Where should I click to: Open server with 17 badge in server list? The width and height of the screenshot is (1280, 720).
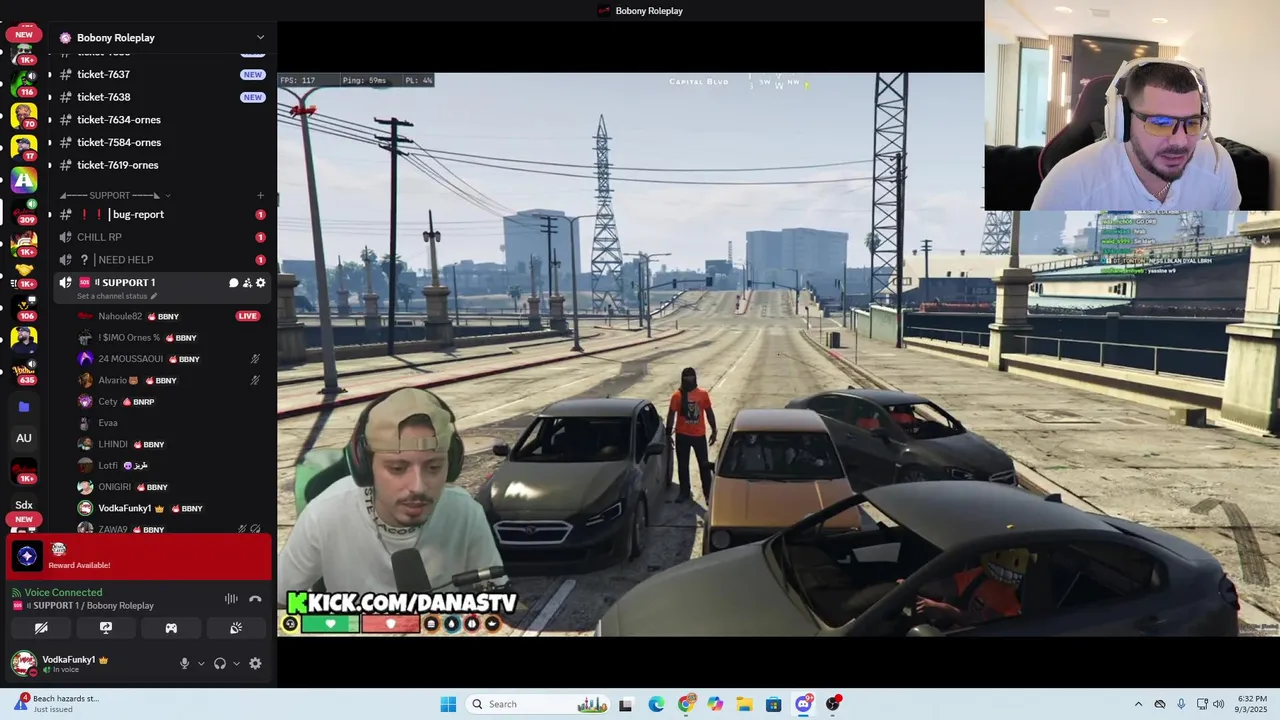coord(24,147)
